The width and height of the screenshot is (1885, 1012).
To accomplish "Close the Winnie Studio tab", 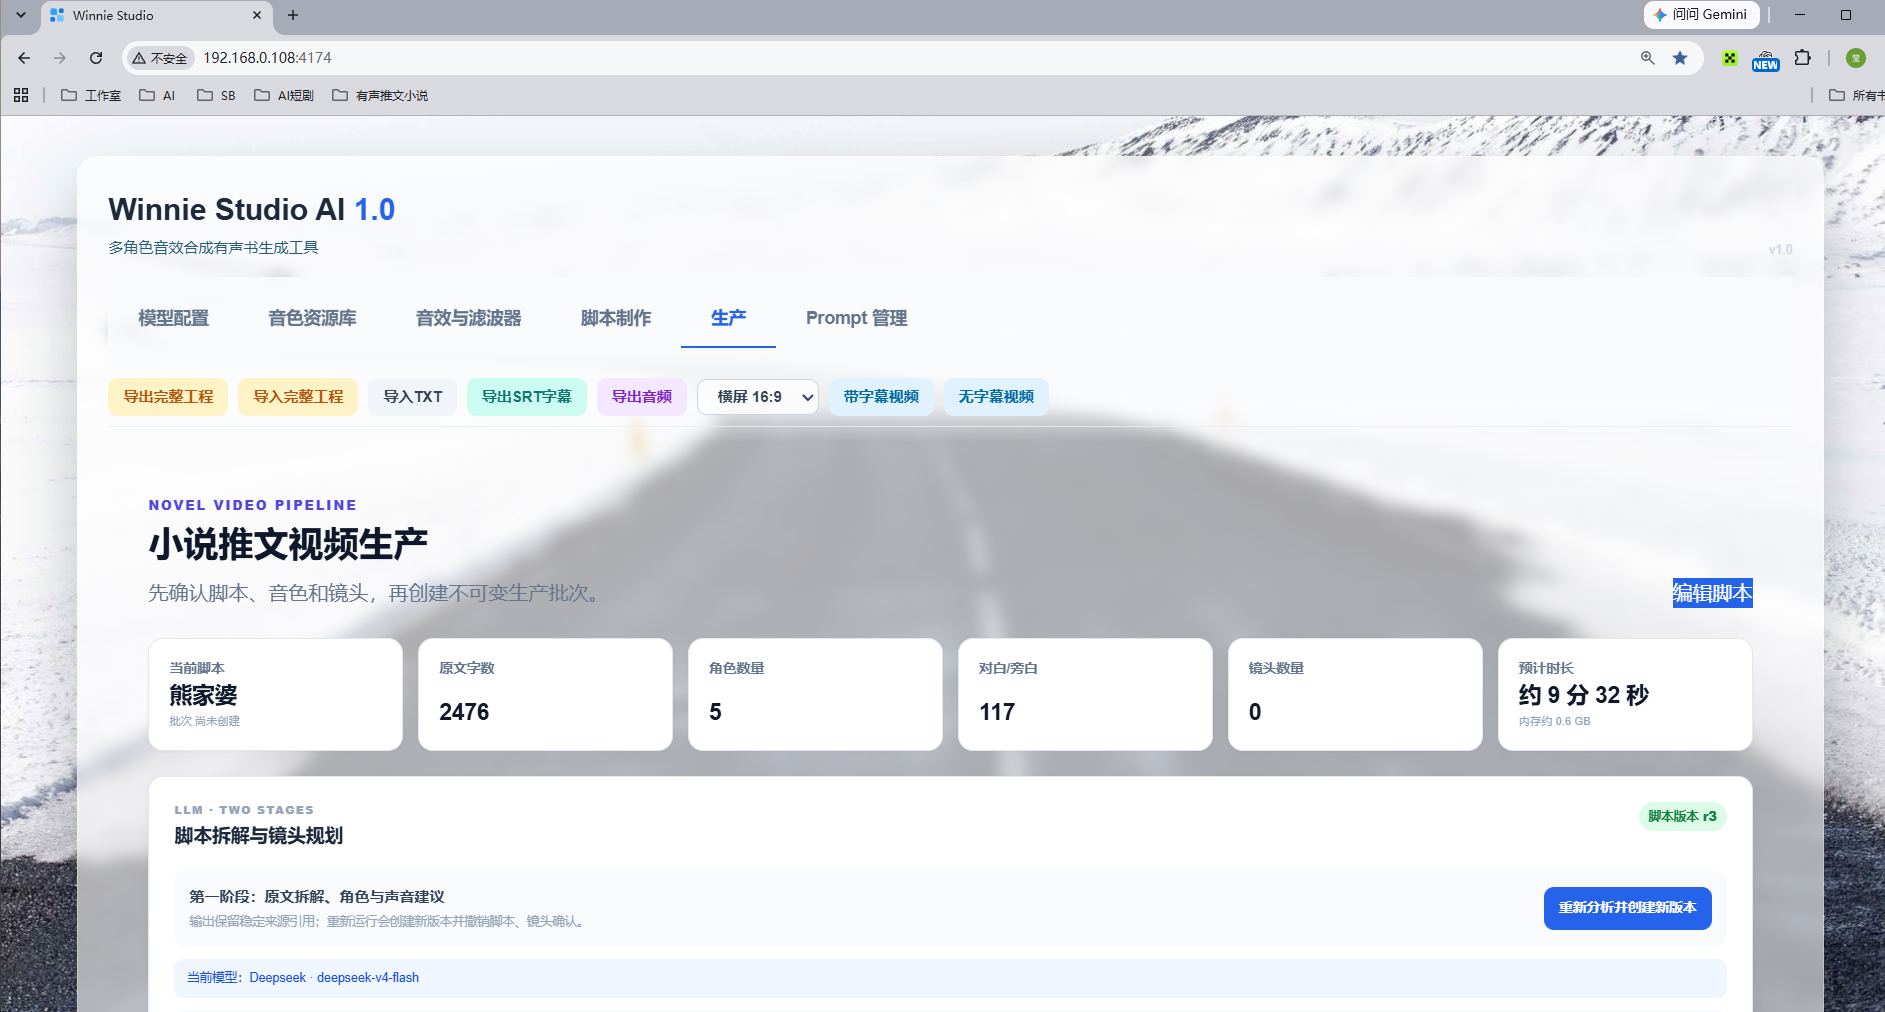I will (x=257, y=15).
